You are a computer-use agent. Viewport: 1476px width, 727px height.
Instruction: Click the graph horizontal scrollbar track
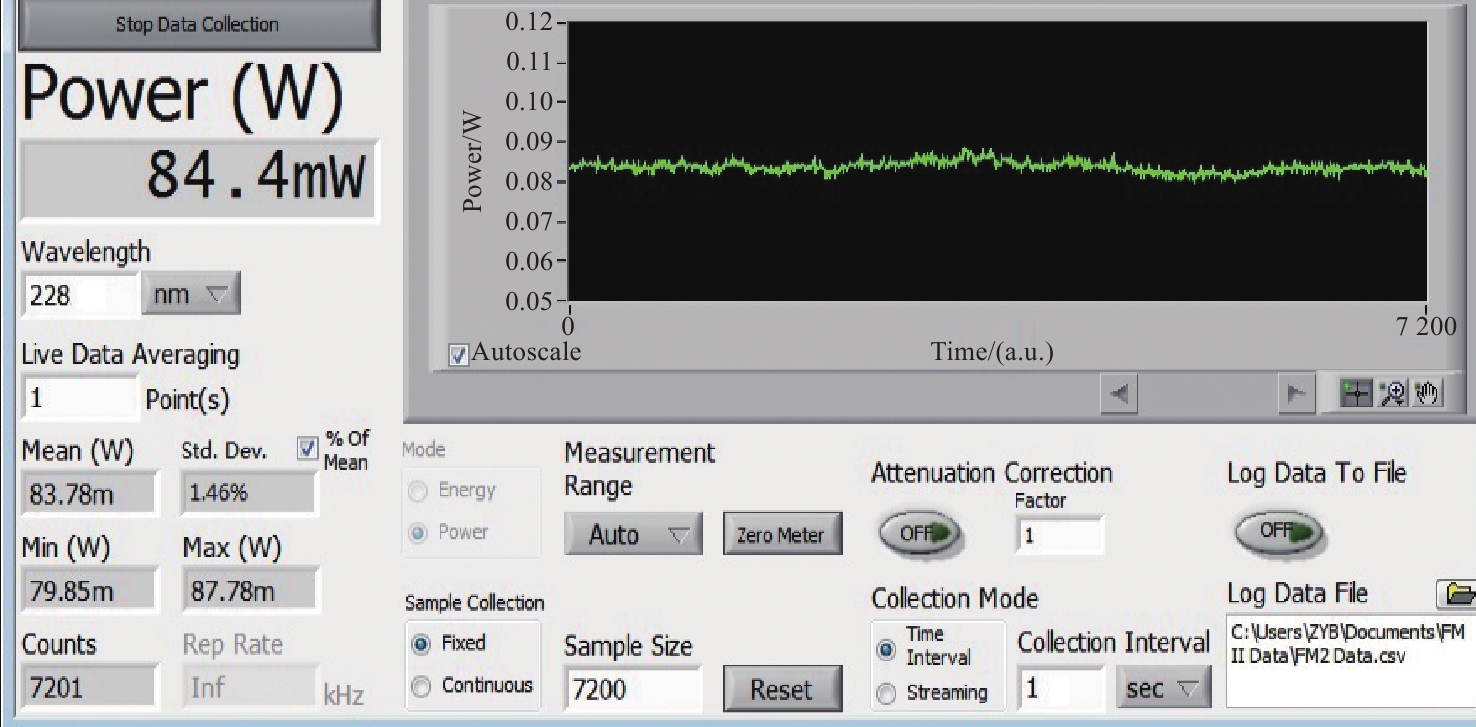[x=1207, y=395]
